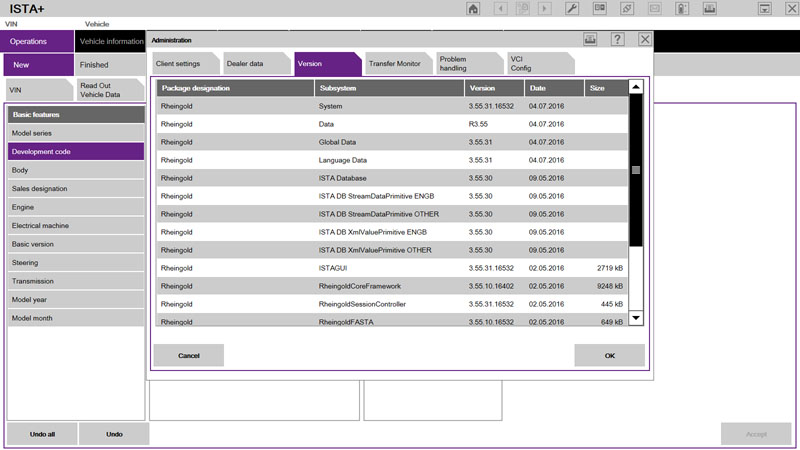This screenshot has width=800, height=450.
Task: Close the Administration dialog
Action: tap(645, 39)
